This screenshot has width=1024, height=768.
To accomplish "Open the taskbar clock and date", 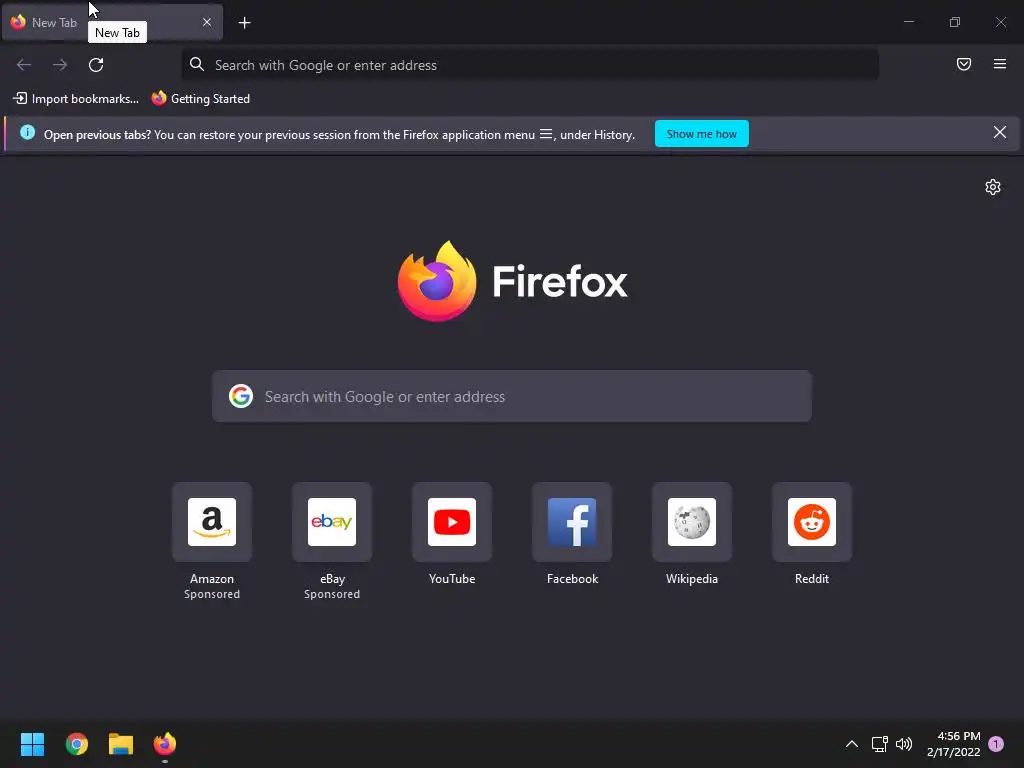I will click(953, 744).
